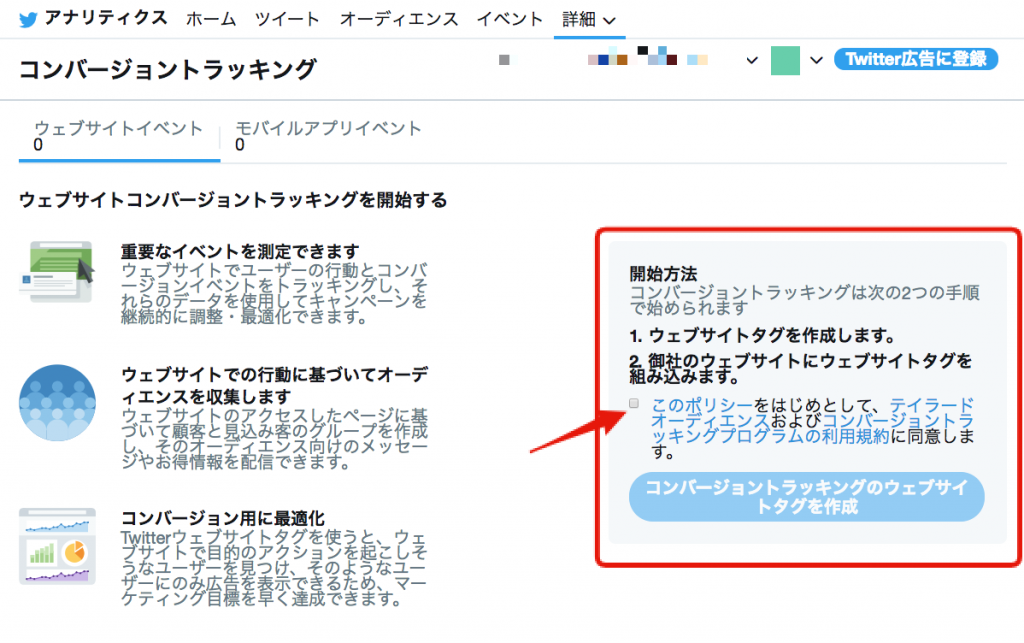Open the オーディエンス menu item
This screenshot has width=1024, height=643.
(399, 20)
